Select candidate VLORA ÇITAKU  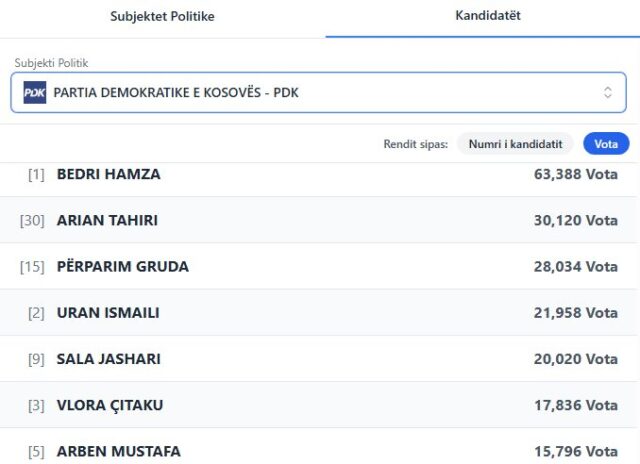pyautogui.click(x=110, y=405)
